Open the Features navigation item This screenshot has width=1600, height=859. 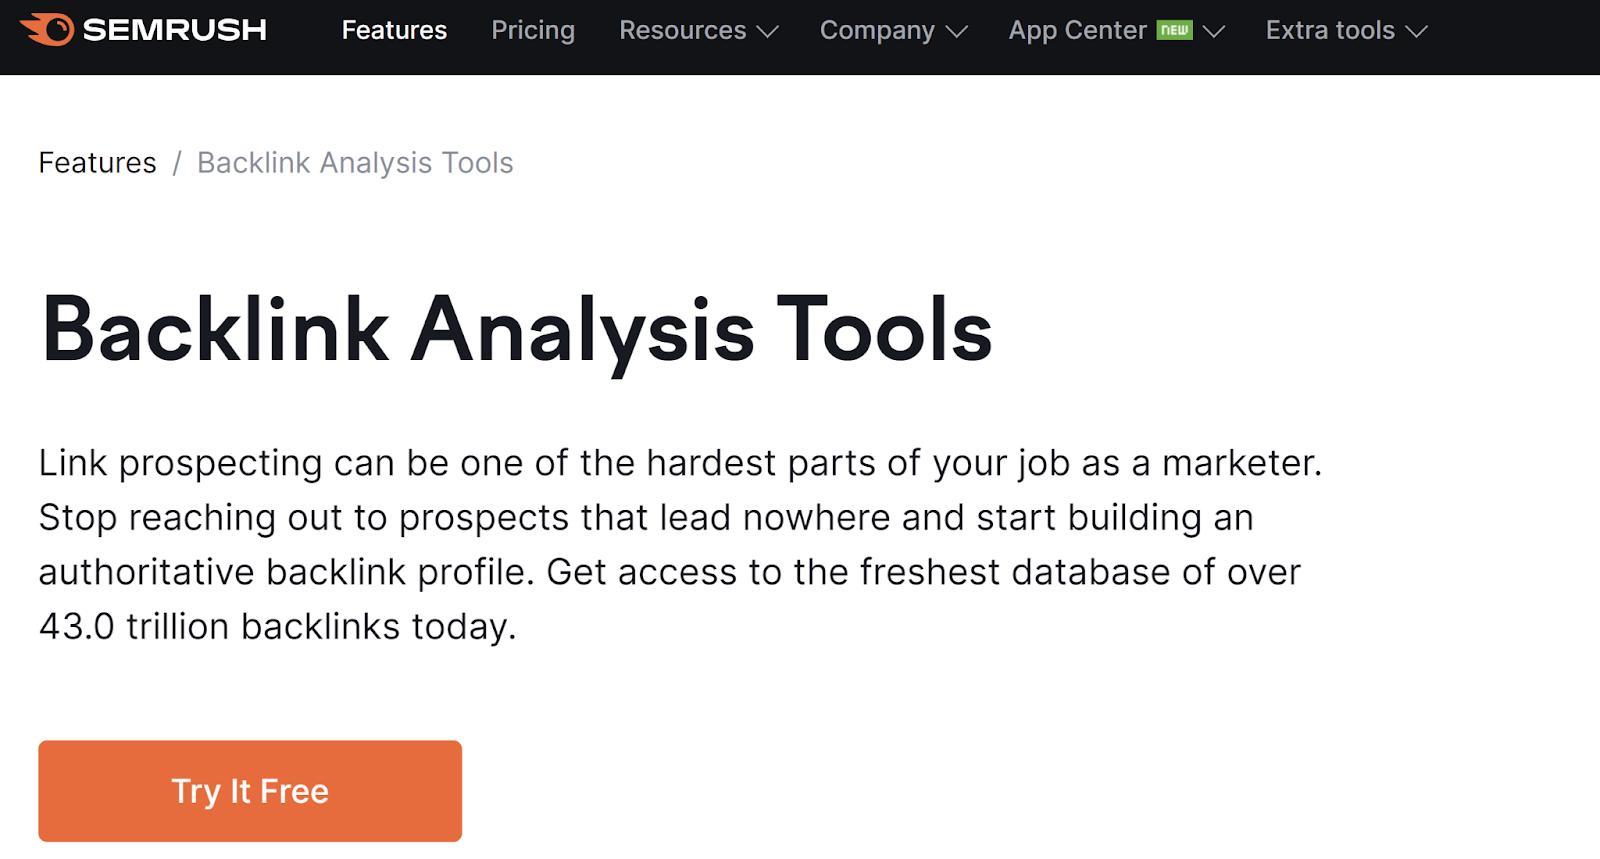point(394,30)
